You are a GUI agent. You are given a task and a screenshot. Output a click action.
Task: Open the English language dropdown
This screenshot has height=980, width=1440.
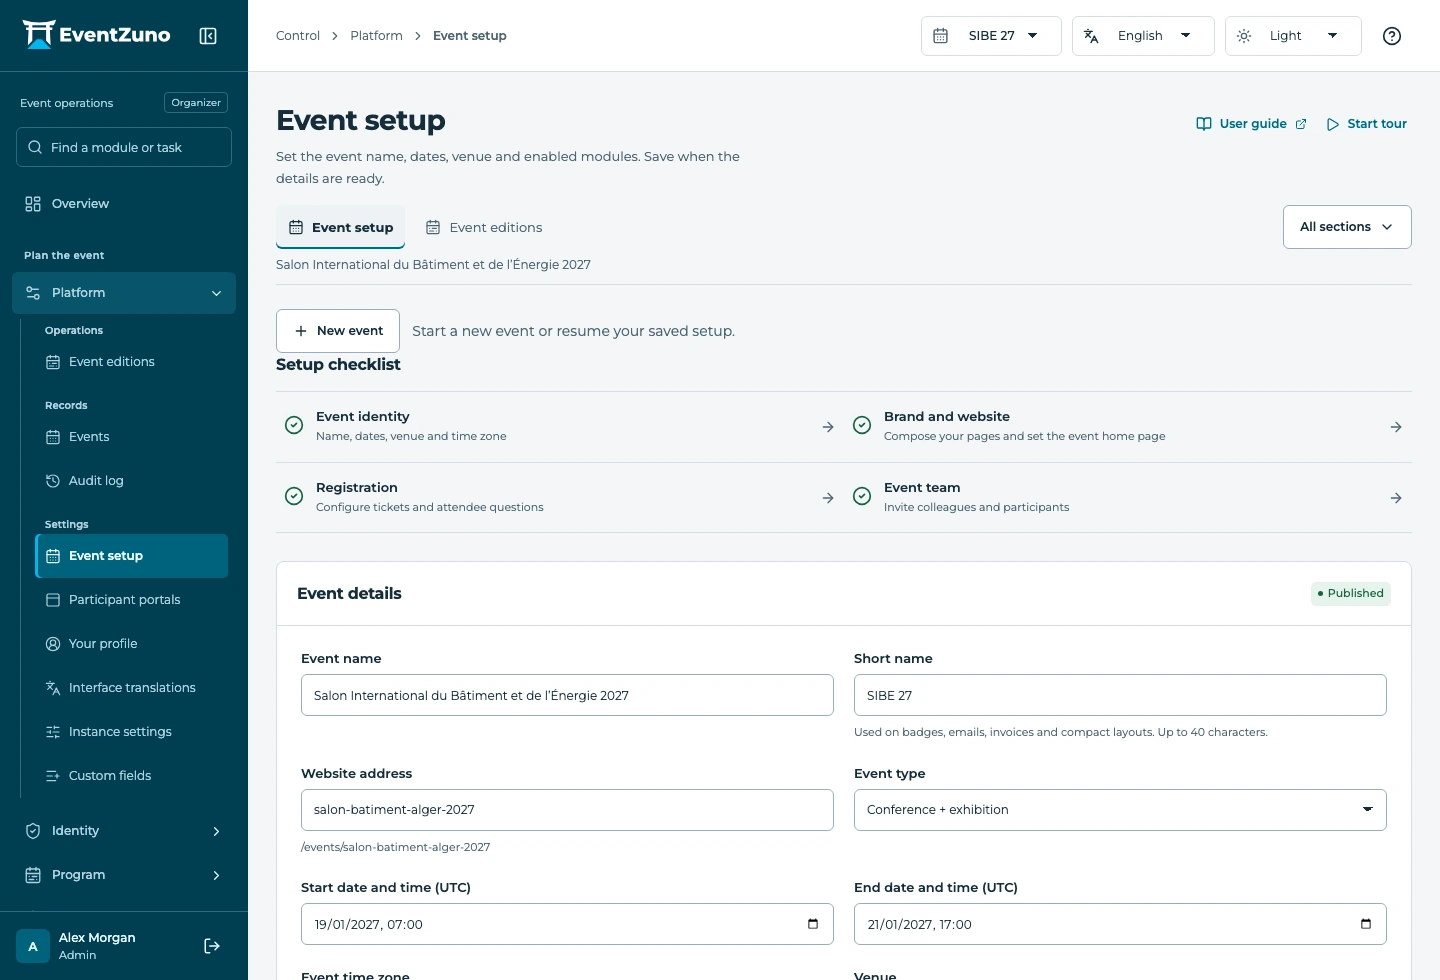pyautogui.click(x=1143, y=36)
